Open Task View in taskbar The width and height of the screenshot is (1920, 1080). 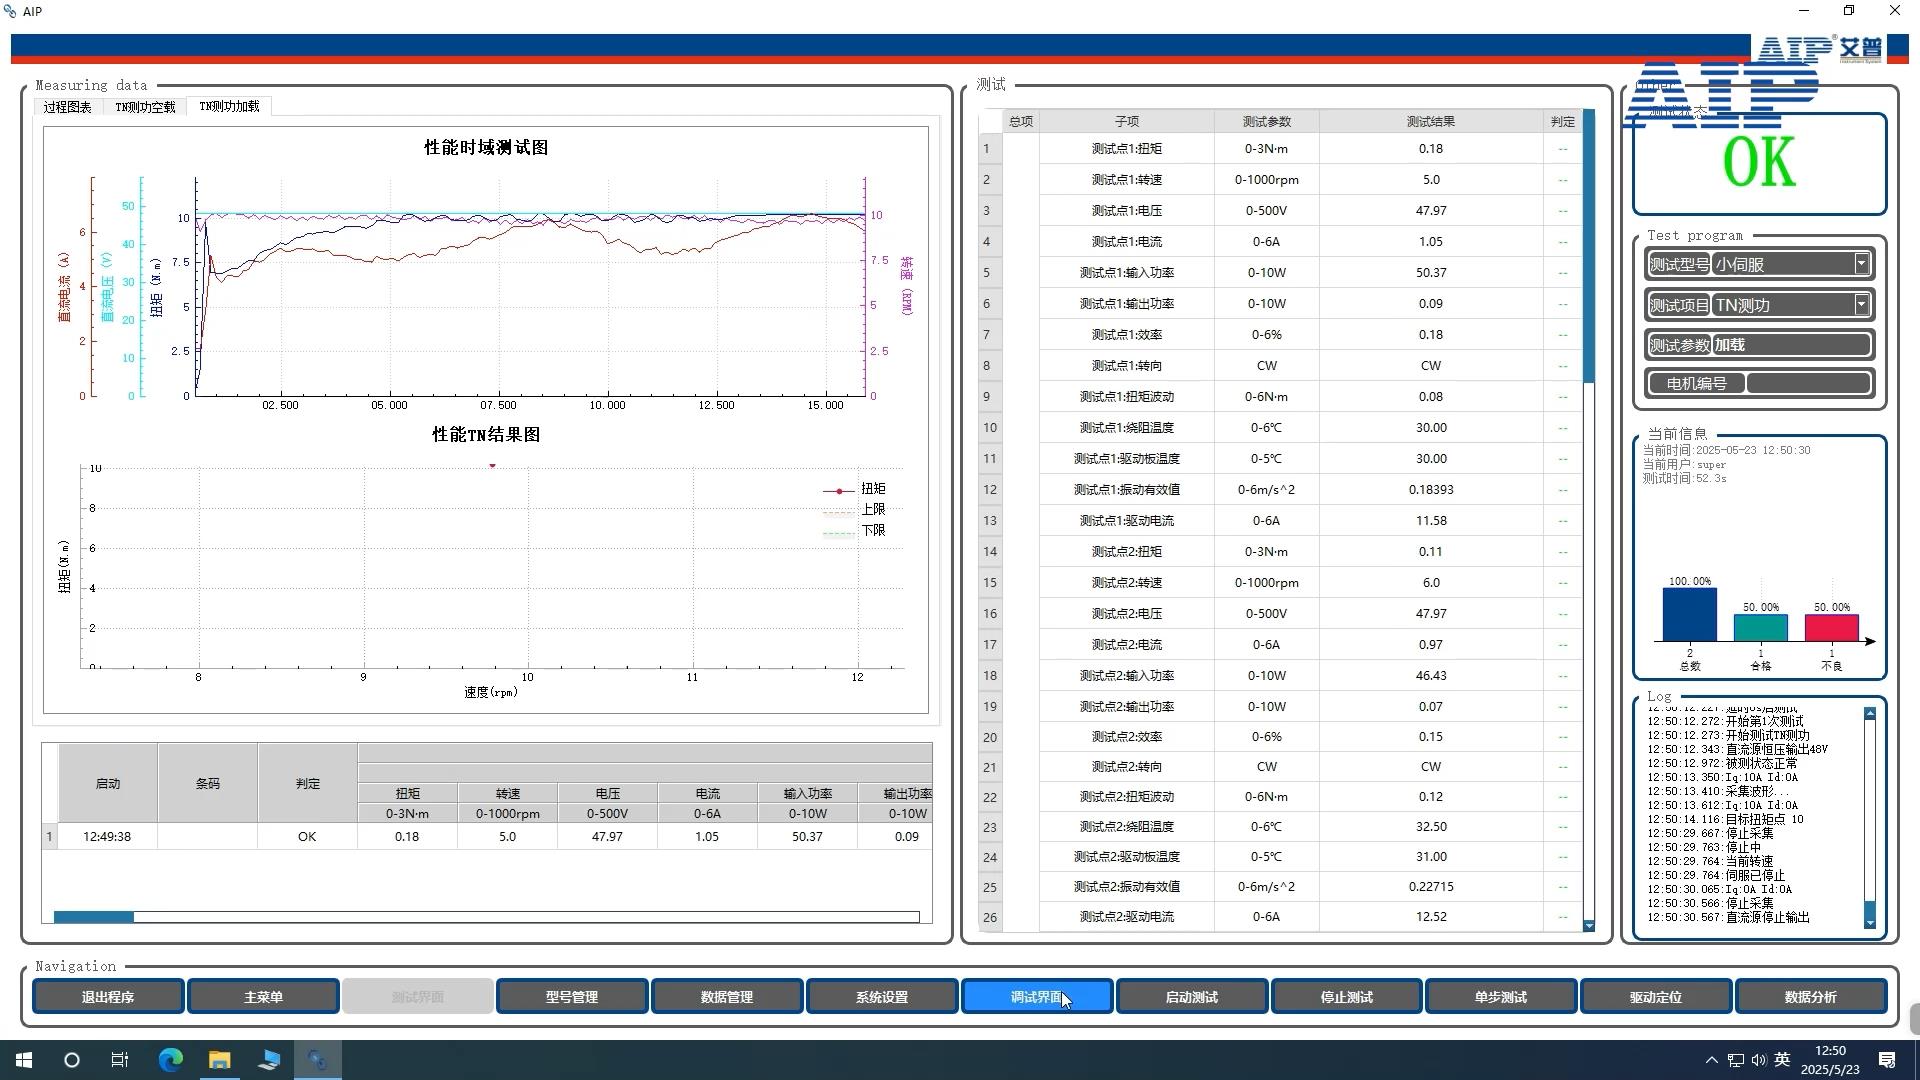click(x=120, y=1060)
